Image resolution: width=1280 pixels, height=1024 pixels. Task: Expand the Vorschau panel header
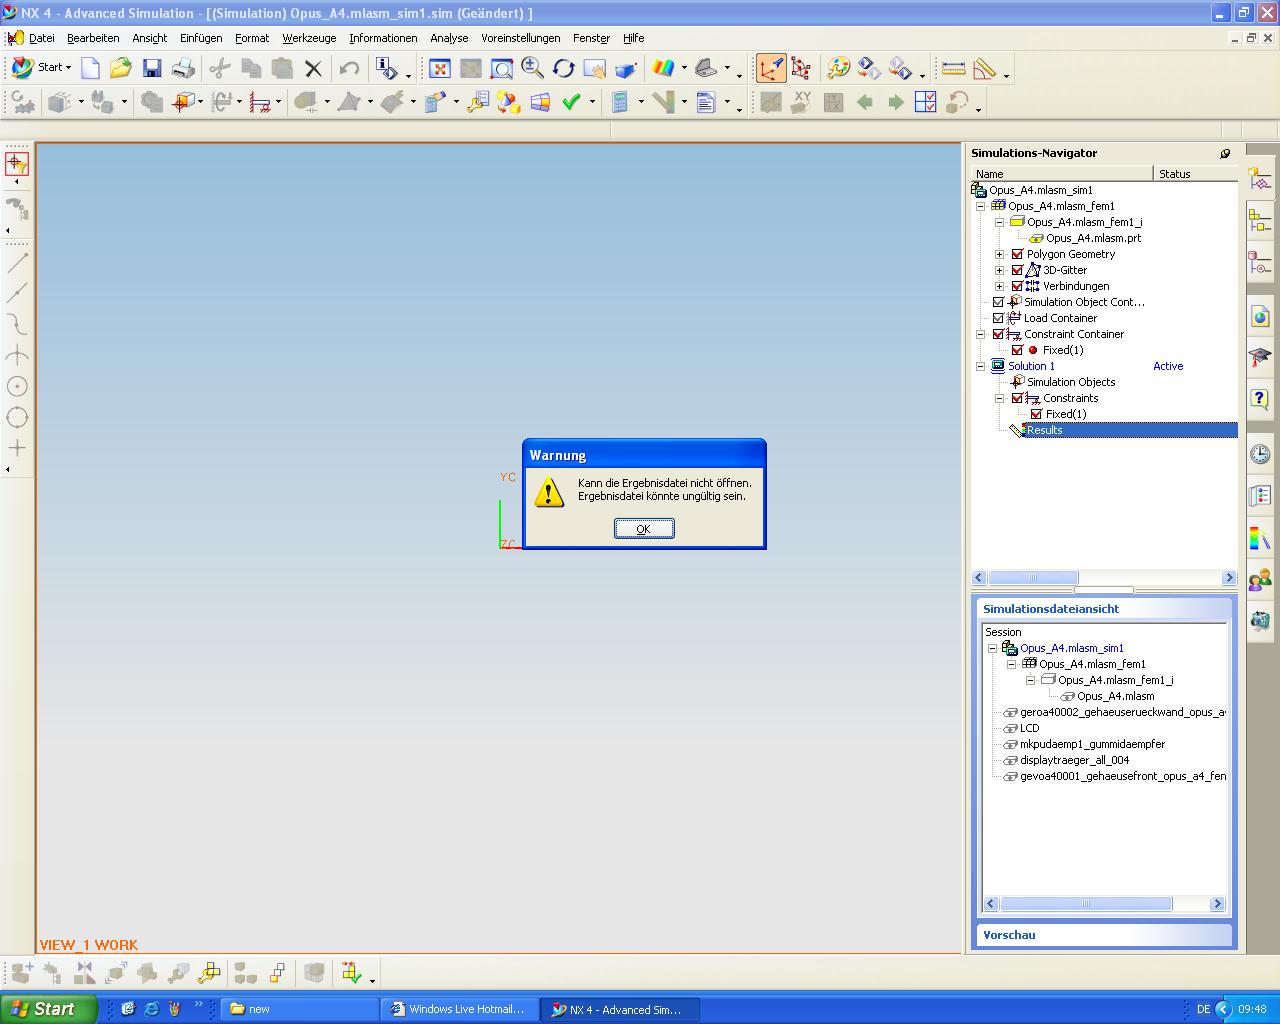(1105, 935)
